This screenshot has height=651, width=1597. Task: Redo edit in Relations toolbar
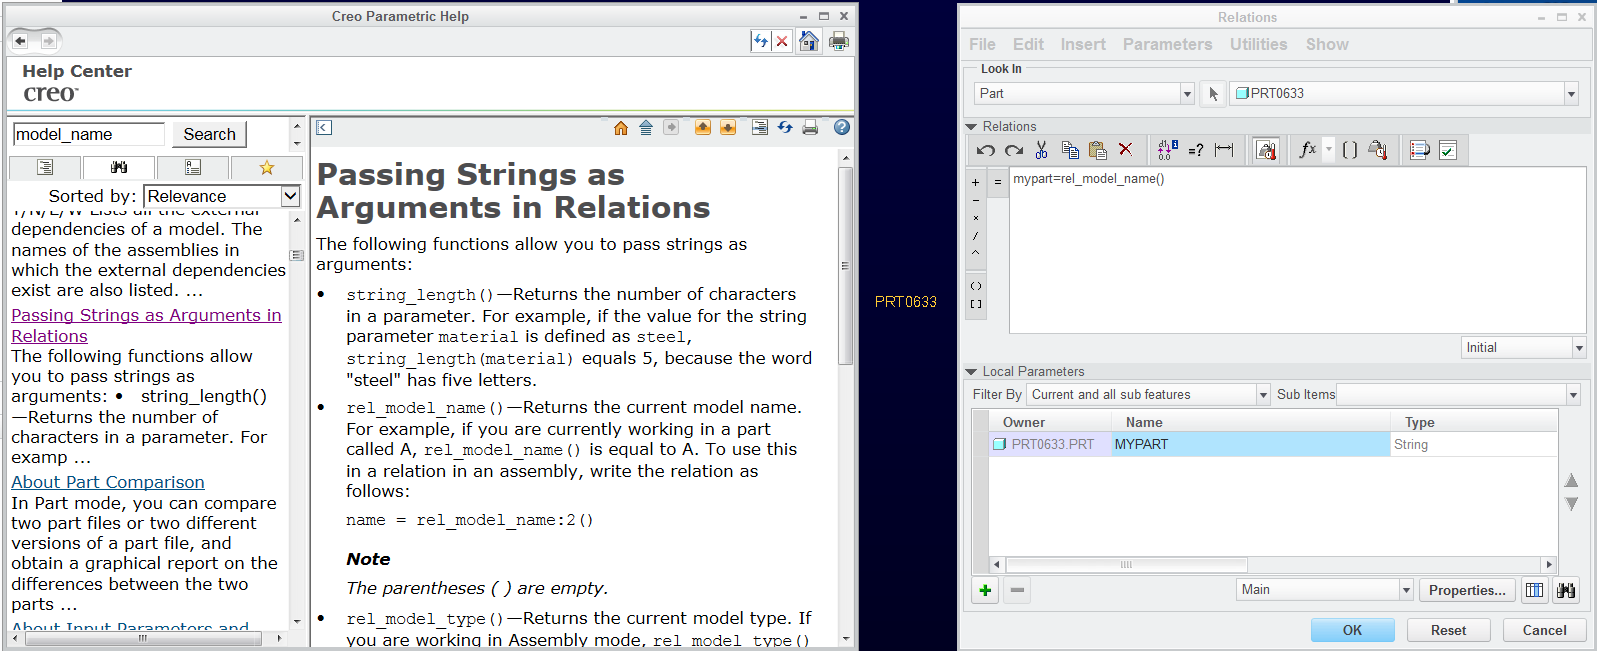tap(1014, 150)
